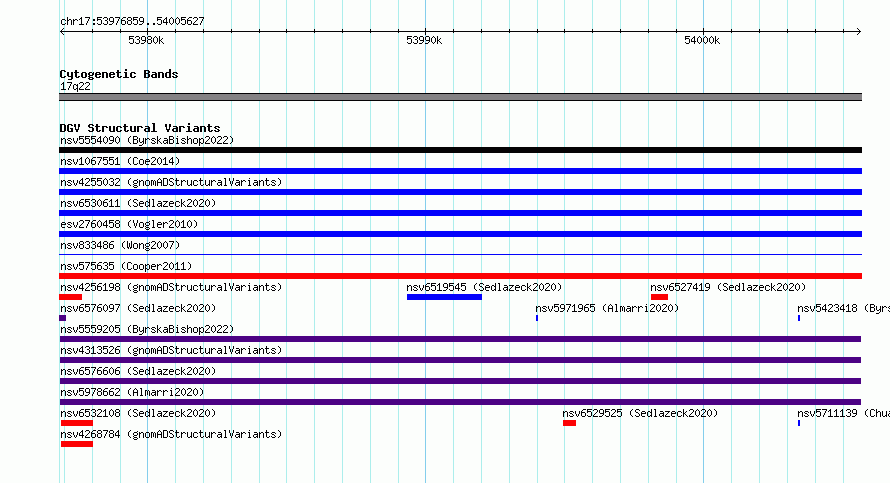890x483 pixels.
Task: Click the short red nsv4256198 bar
Action: [70, 297]
